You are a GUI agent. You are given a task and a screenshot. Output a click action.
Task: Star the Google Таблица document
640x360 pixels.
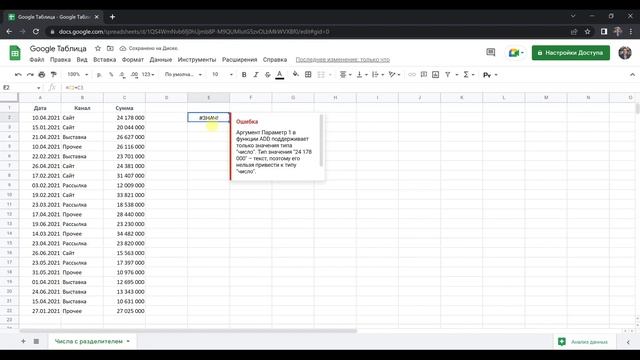[98, 48]
